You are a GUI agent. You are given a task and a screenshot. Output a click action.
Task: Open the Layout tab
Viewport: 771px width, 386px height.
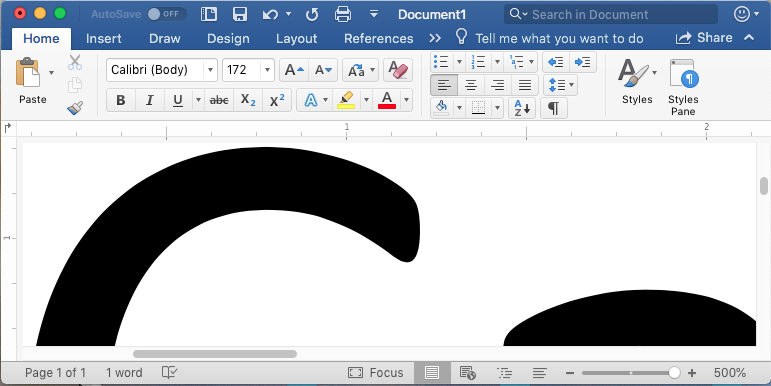click(297, 38)
